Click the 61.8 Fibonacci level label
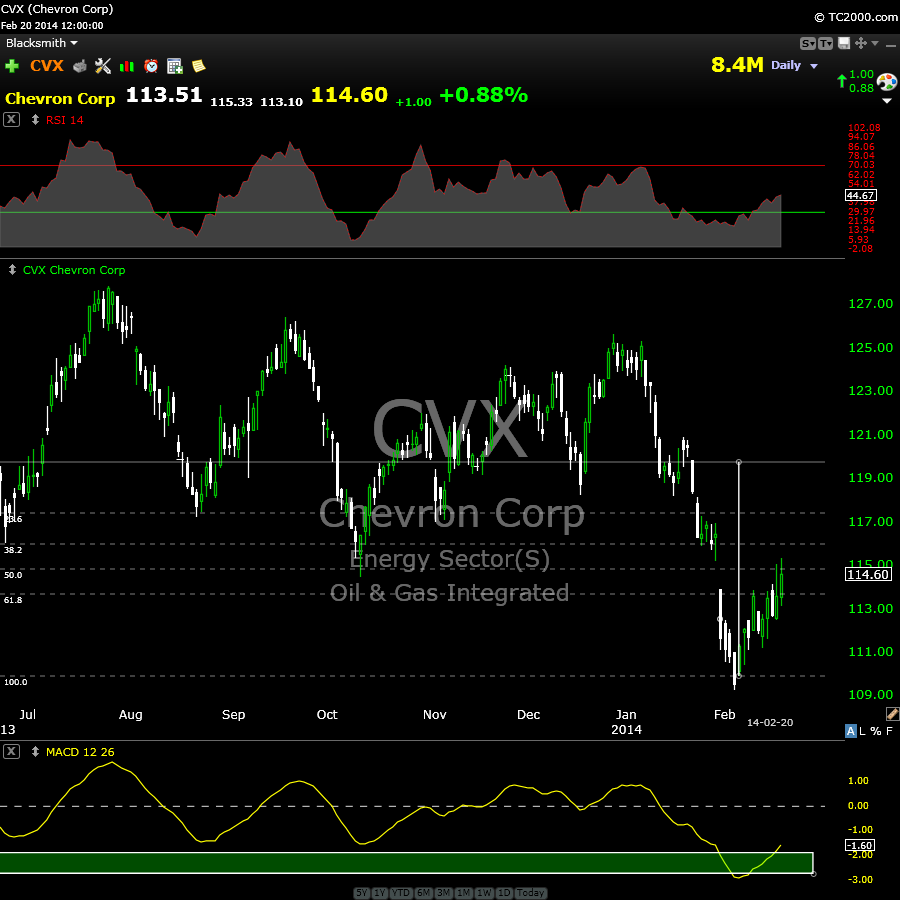The height and width of the screenshot is (900, 900). [x=13, y=600]
